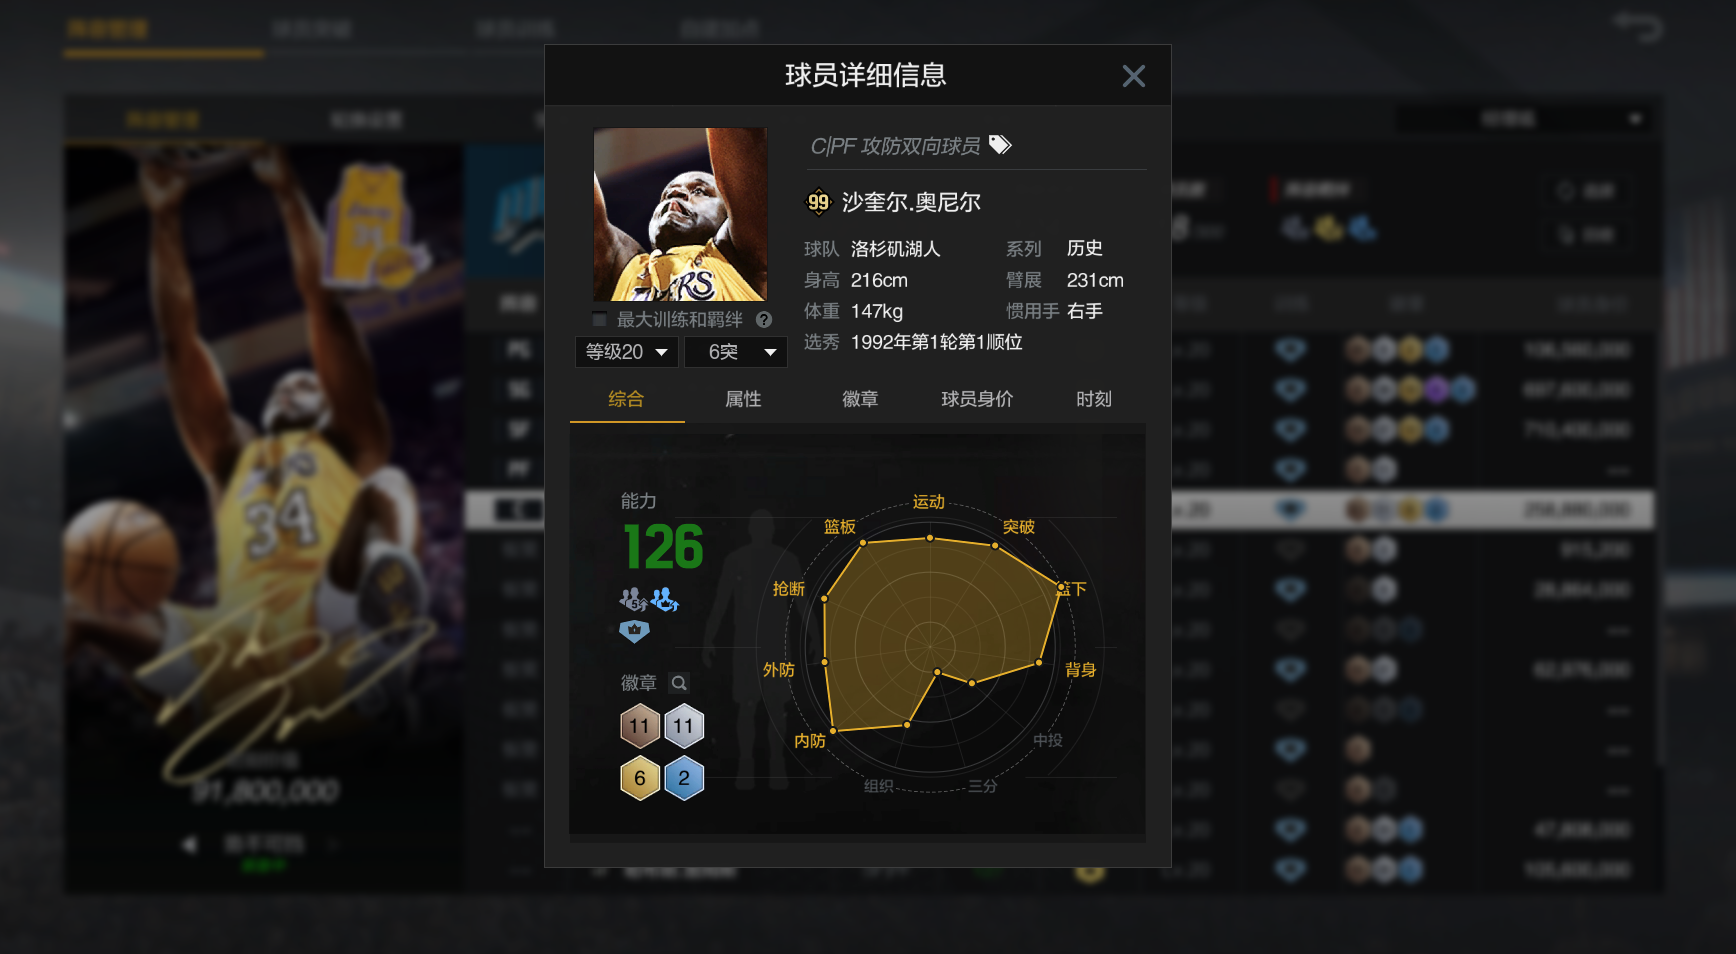1736x954 pixels.
Task: Click the gold badge showing 6
Action: click(x=640, y=778)
